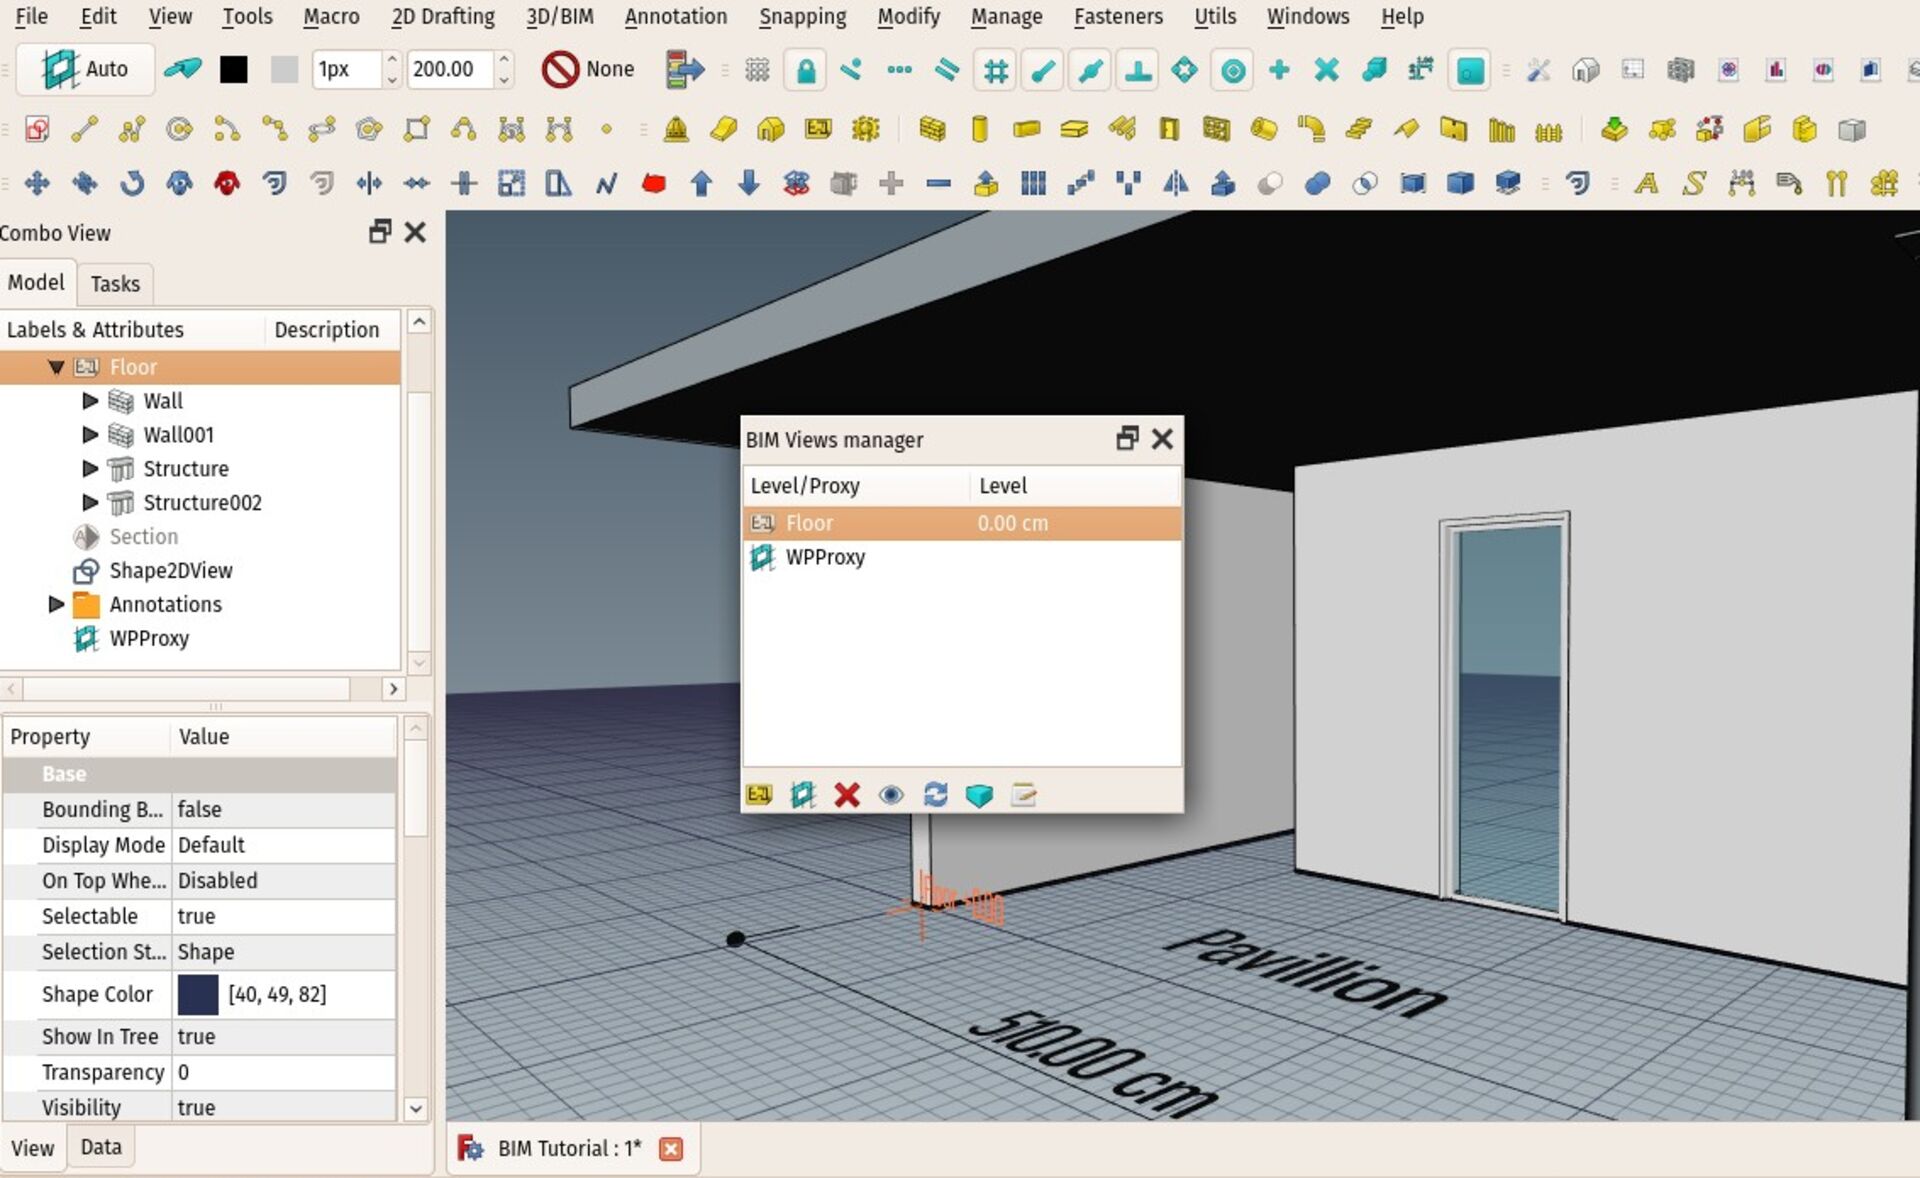
Task: Toggle snap intersection X button
Action: pos(1327,70)
